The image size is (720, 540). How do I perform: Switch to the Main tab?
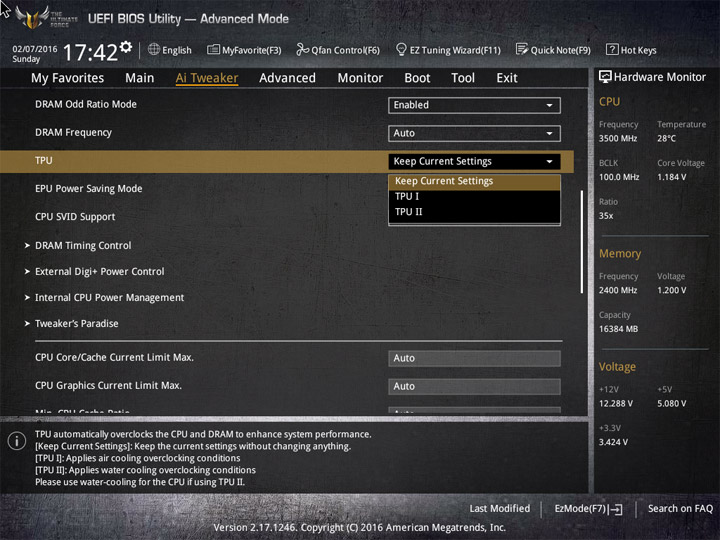tap(140, 78)
